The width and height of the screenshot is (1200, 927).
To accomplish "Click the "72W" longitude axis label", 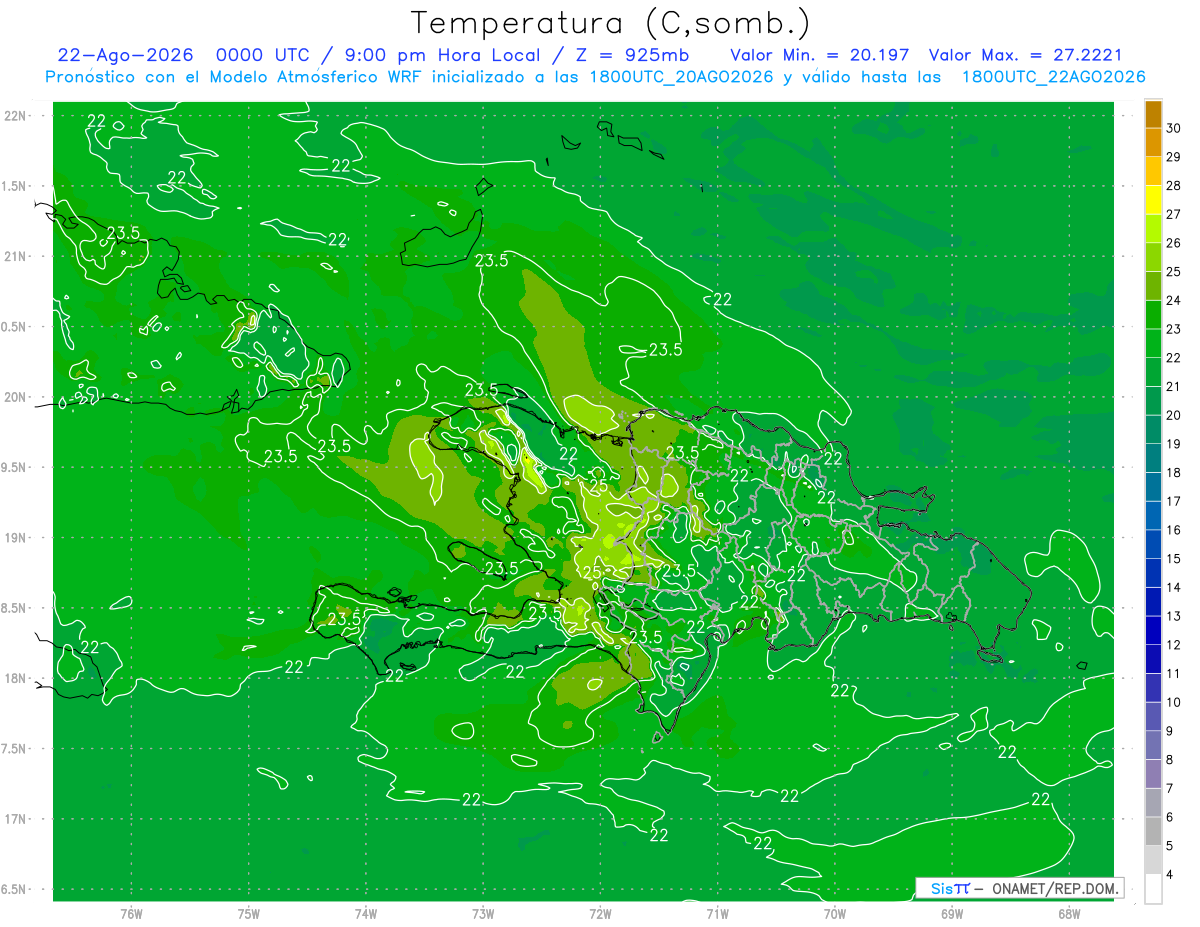I will 600,914.
